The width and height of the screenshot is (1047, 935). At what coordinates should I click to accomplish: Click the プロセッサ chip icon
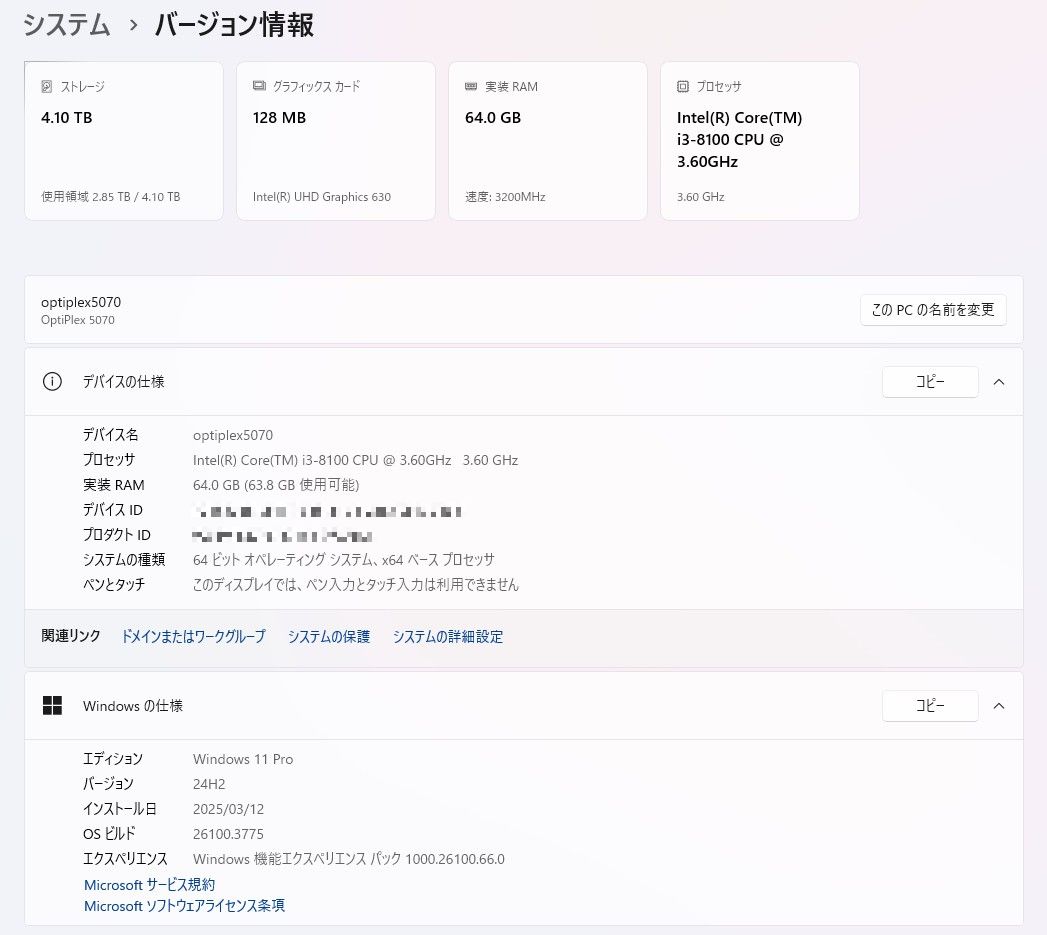[x=682, y=86]
